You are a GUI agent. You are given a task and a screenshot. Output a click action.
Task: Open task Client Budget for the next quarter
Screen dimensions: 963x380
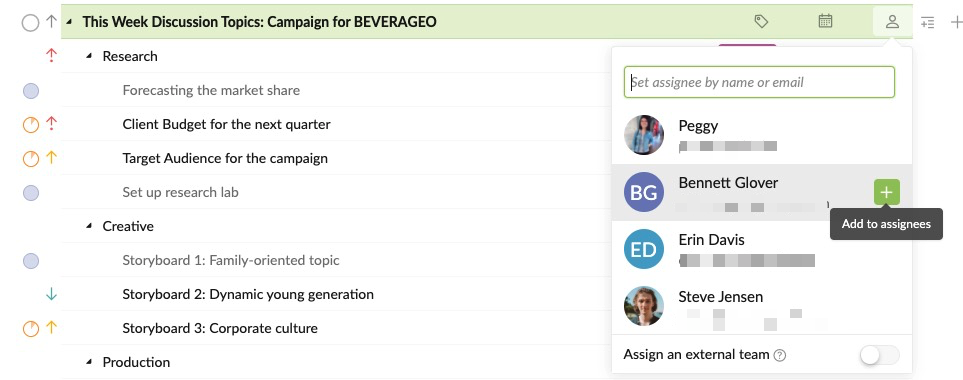[226, 124]
